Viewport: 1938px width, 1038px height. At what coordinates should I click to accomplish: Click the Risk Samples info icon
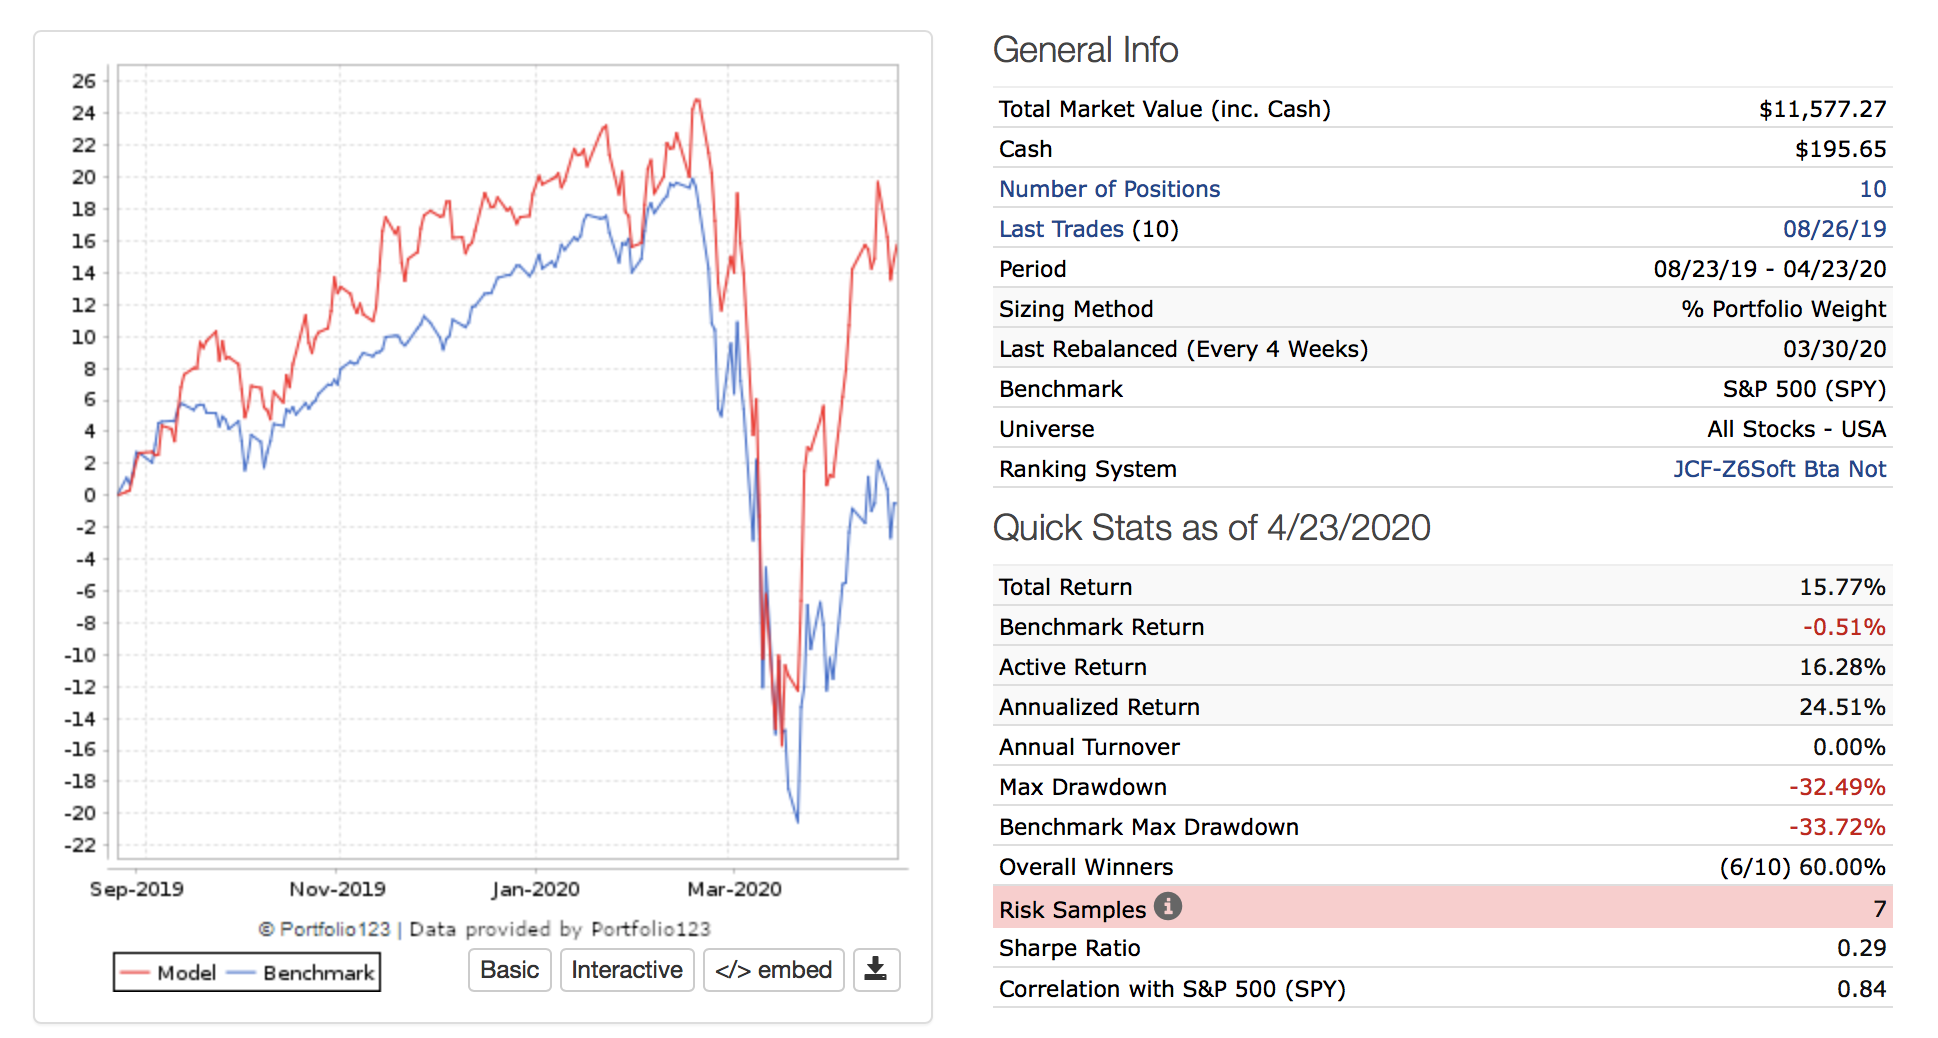tap(1167, 907)
